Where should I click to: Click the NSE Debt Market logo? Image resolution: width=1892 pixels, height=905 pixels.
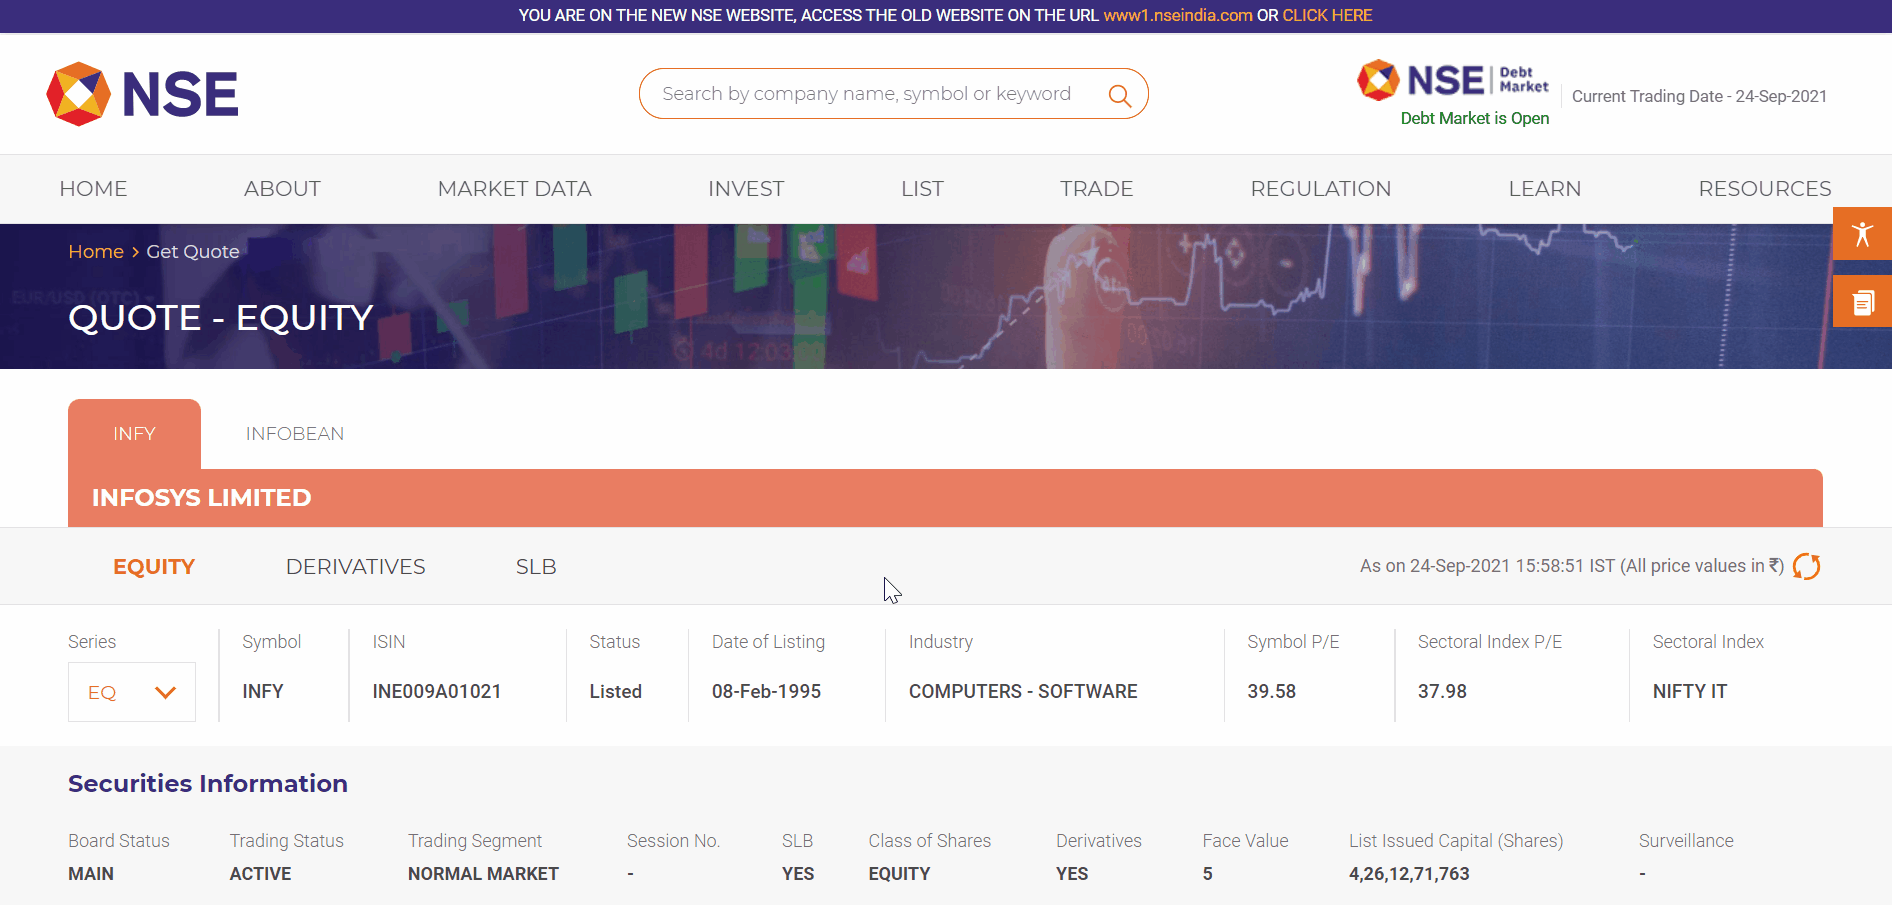[x=1453, y=82]
